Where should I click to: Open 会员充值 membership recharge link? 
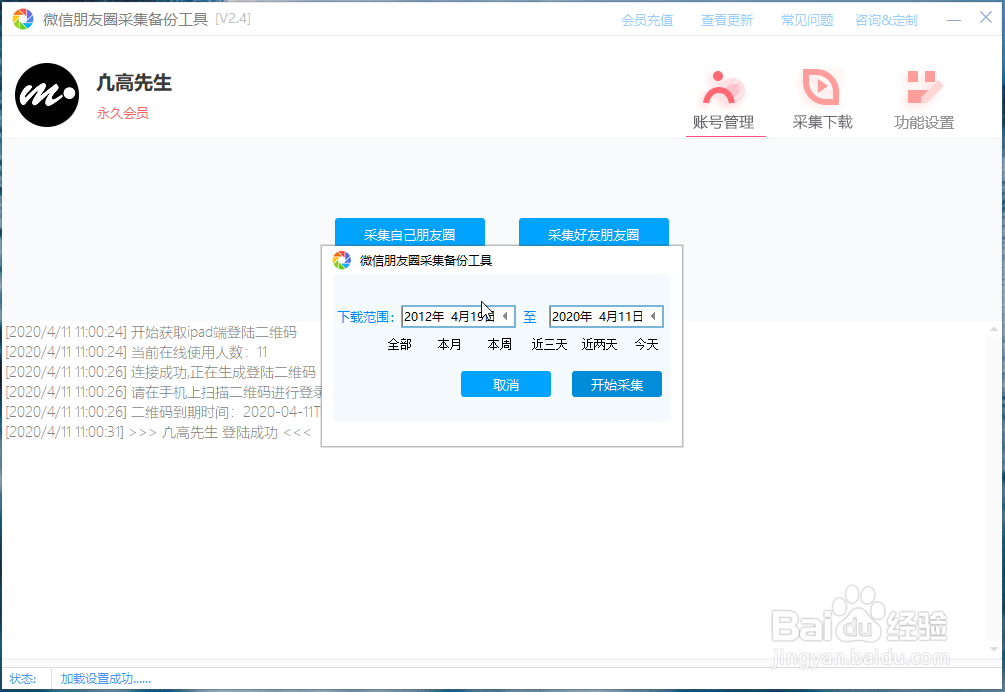[647, 20]
